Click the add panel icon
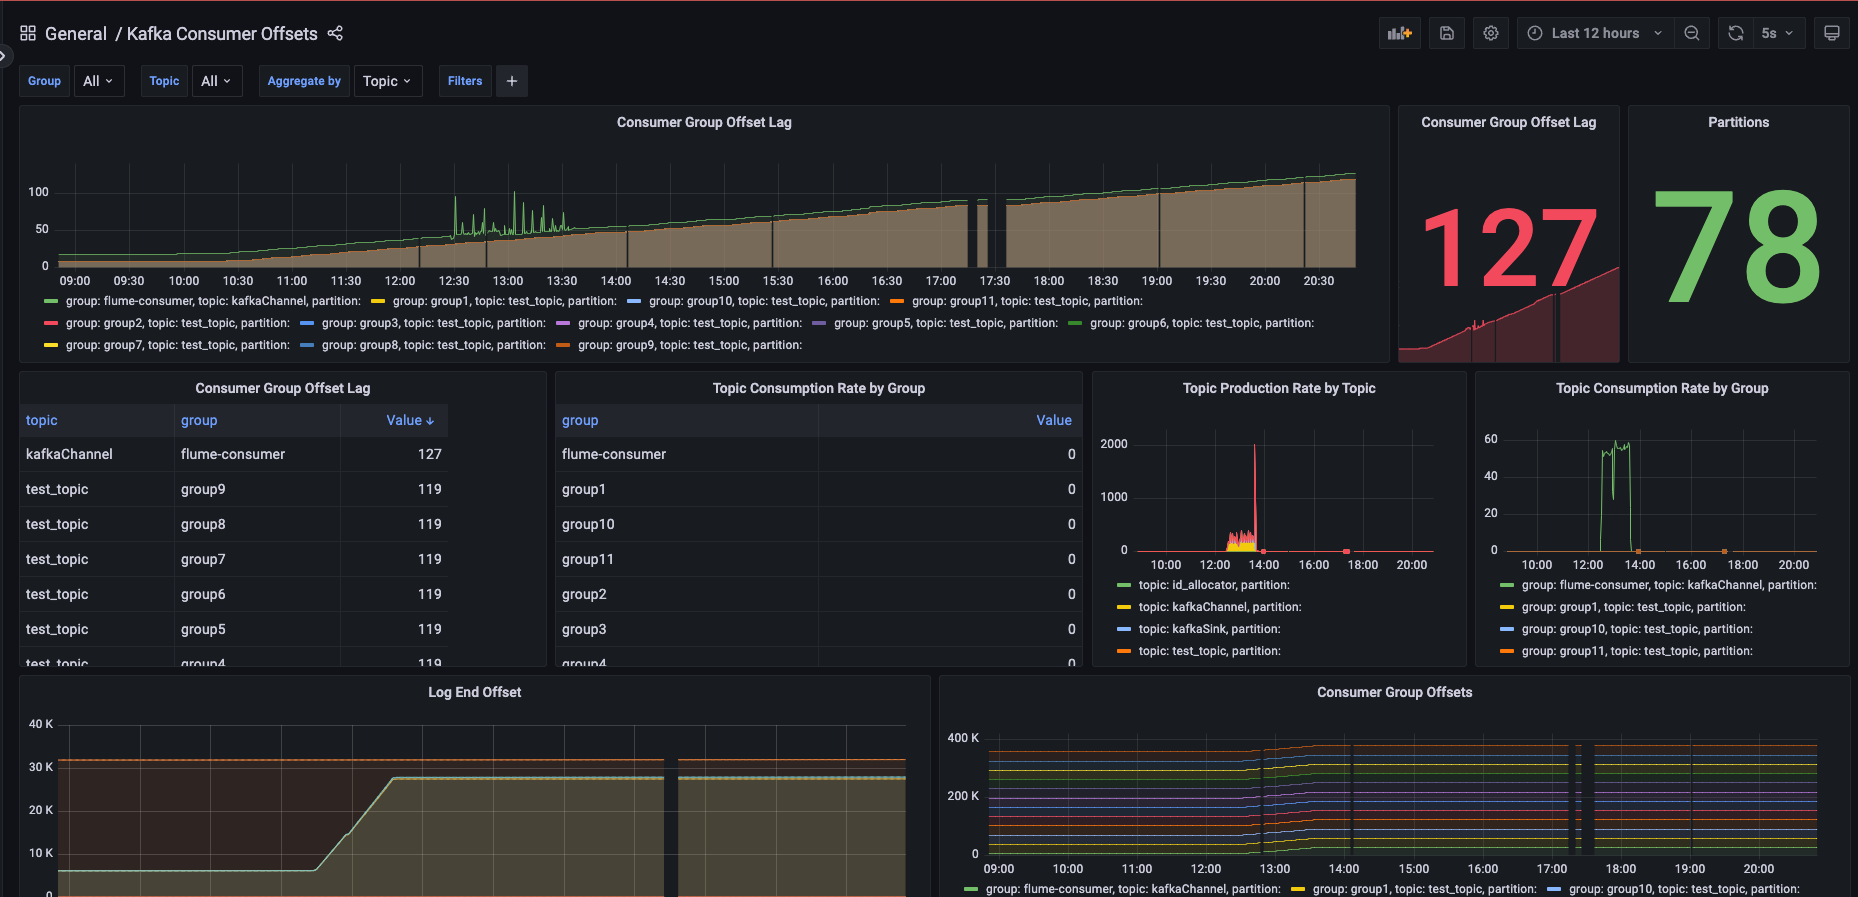 (x=1399, y=33)
